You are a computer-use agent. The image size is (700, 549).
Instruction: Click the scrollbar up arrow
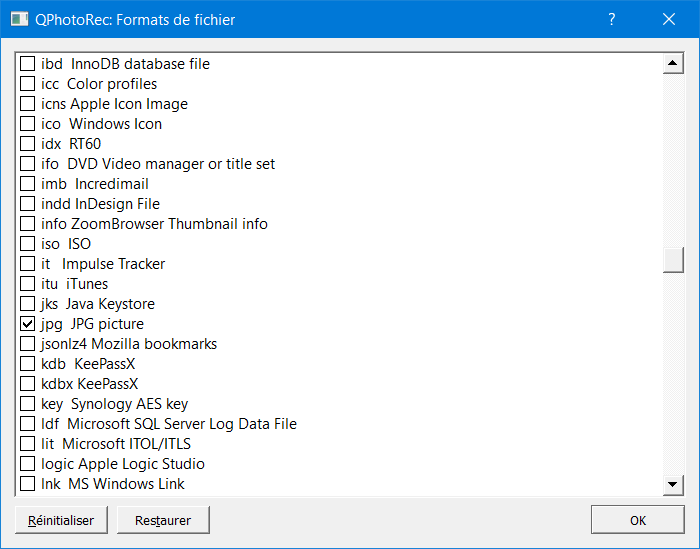673,63
